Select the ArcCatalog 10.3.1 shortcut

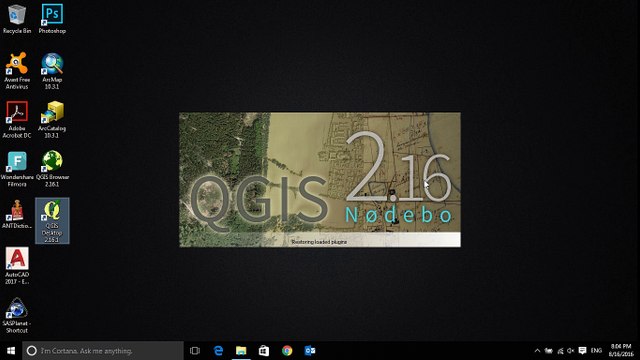tap(52, 120)
